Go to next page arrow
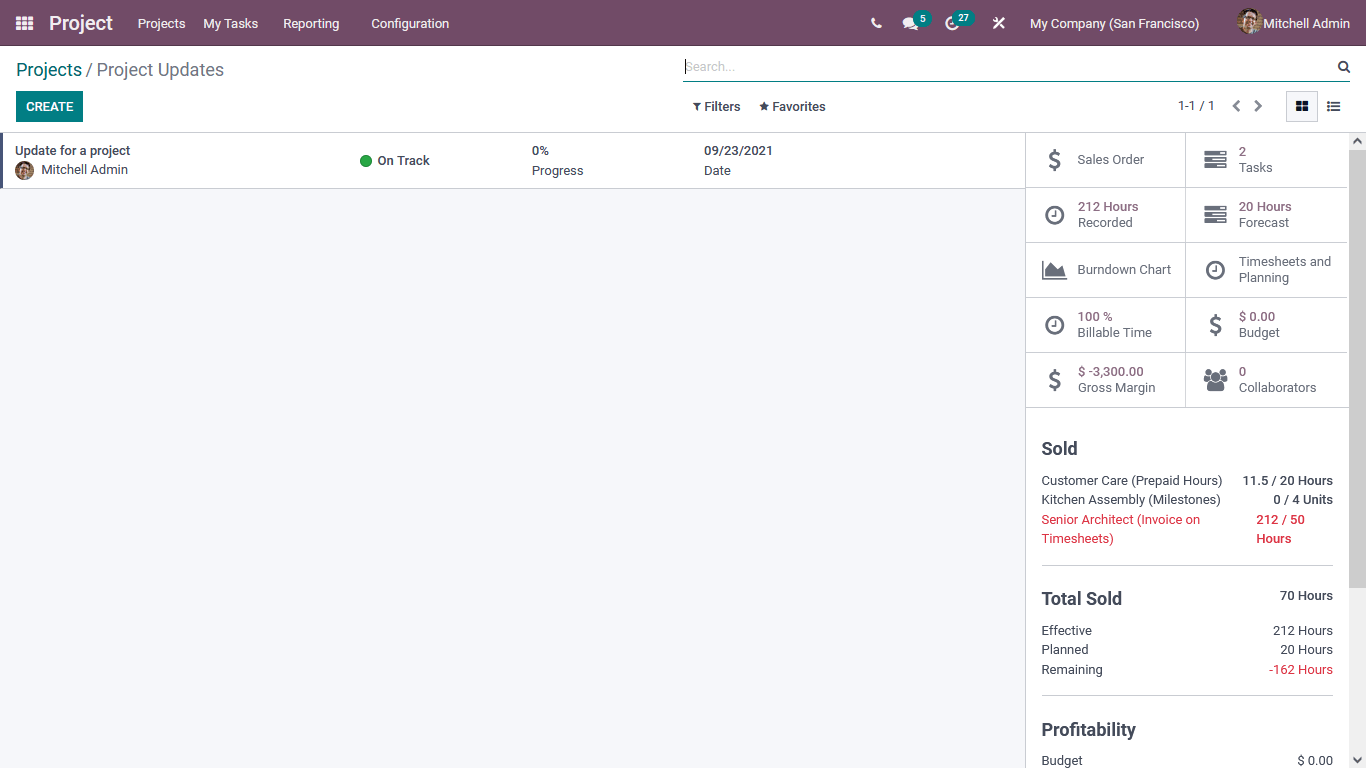This screenshot has width=1366, height=768. 1258,106
